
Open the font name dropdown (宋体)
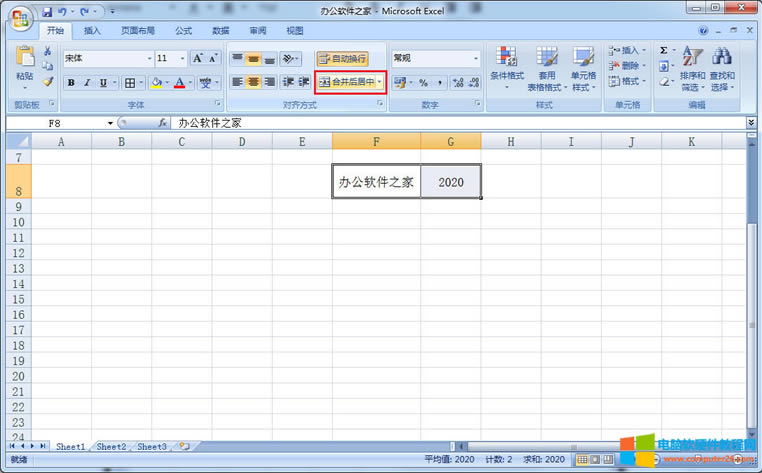(x=150, y=59)
